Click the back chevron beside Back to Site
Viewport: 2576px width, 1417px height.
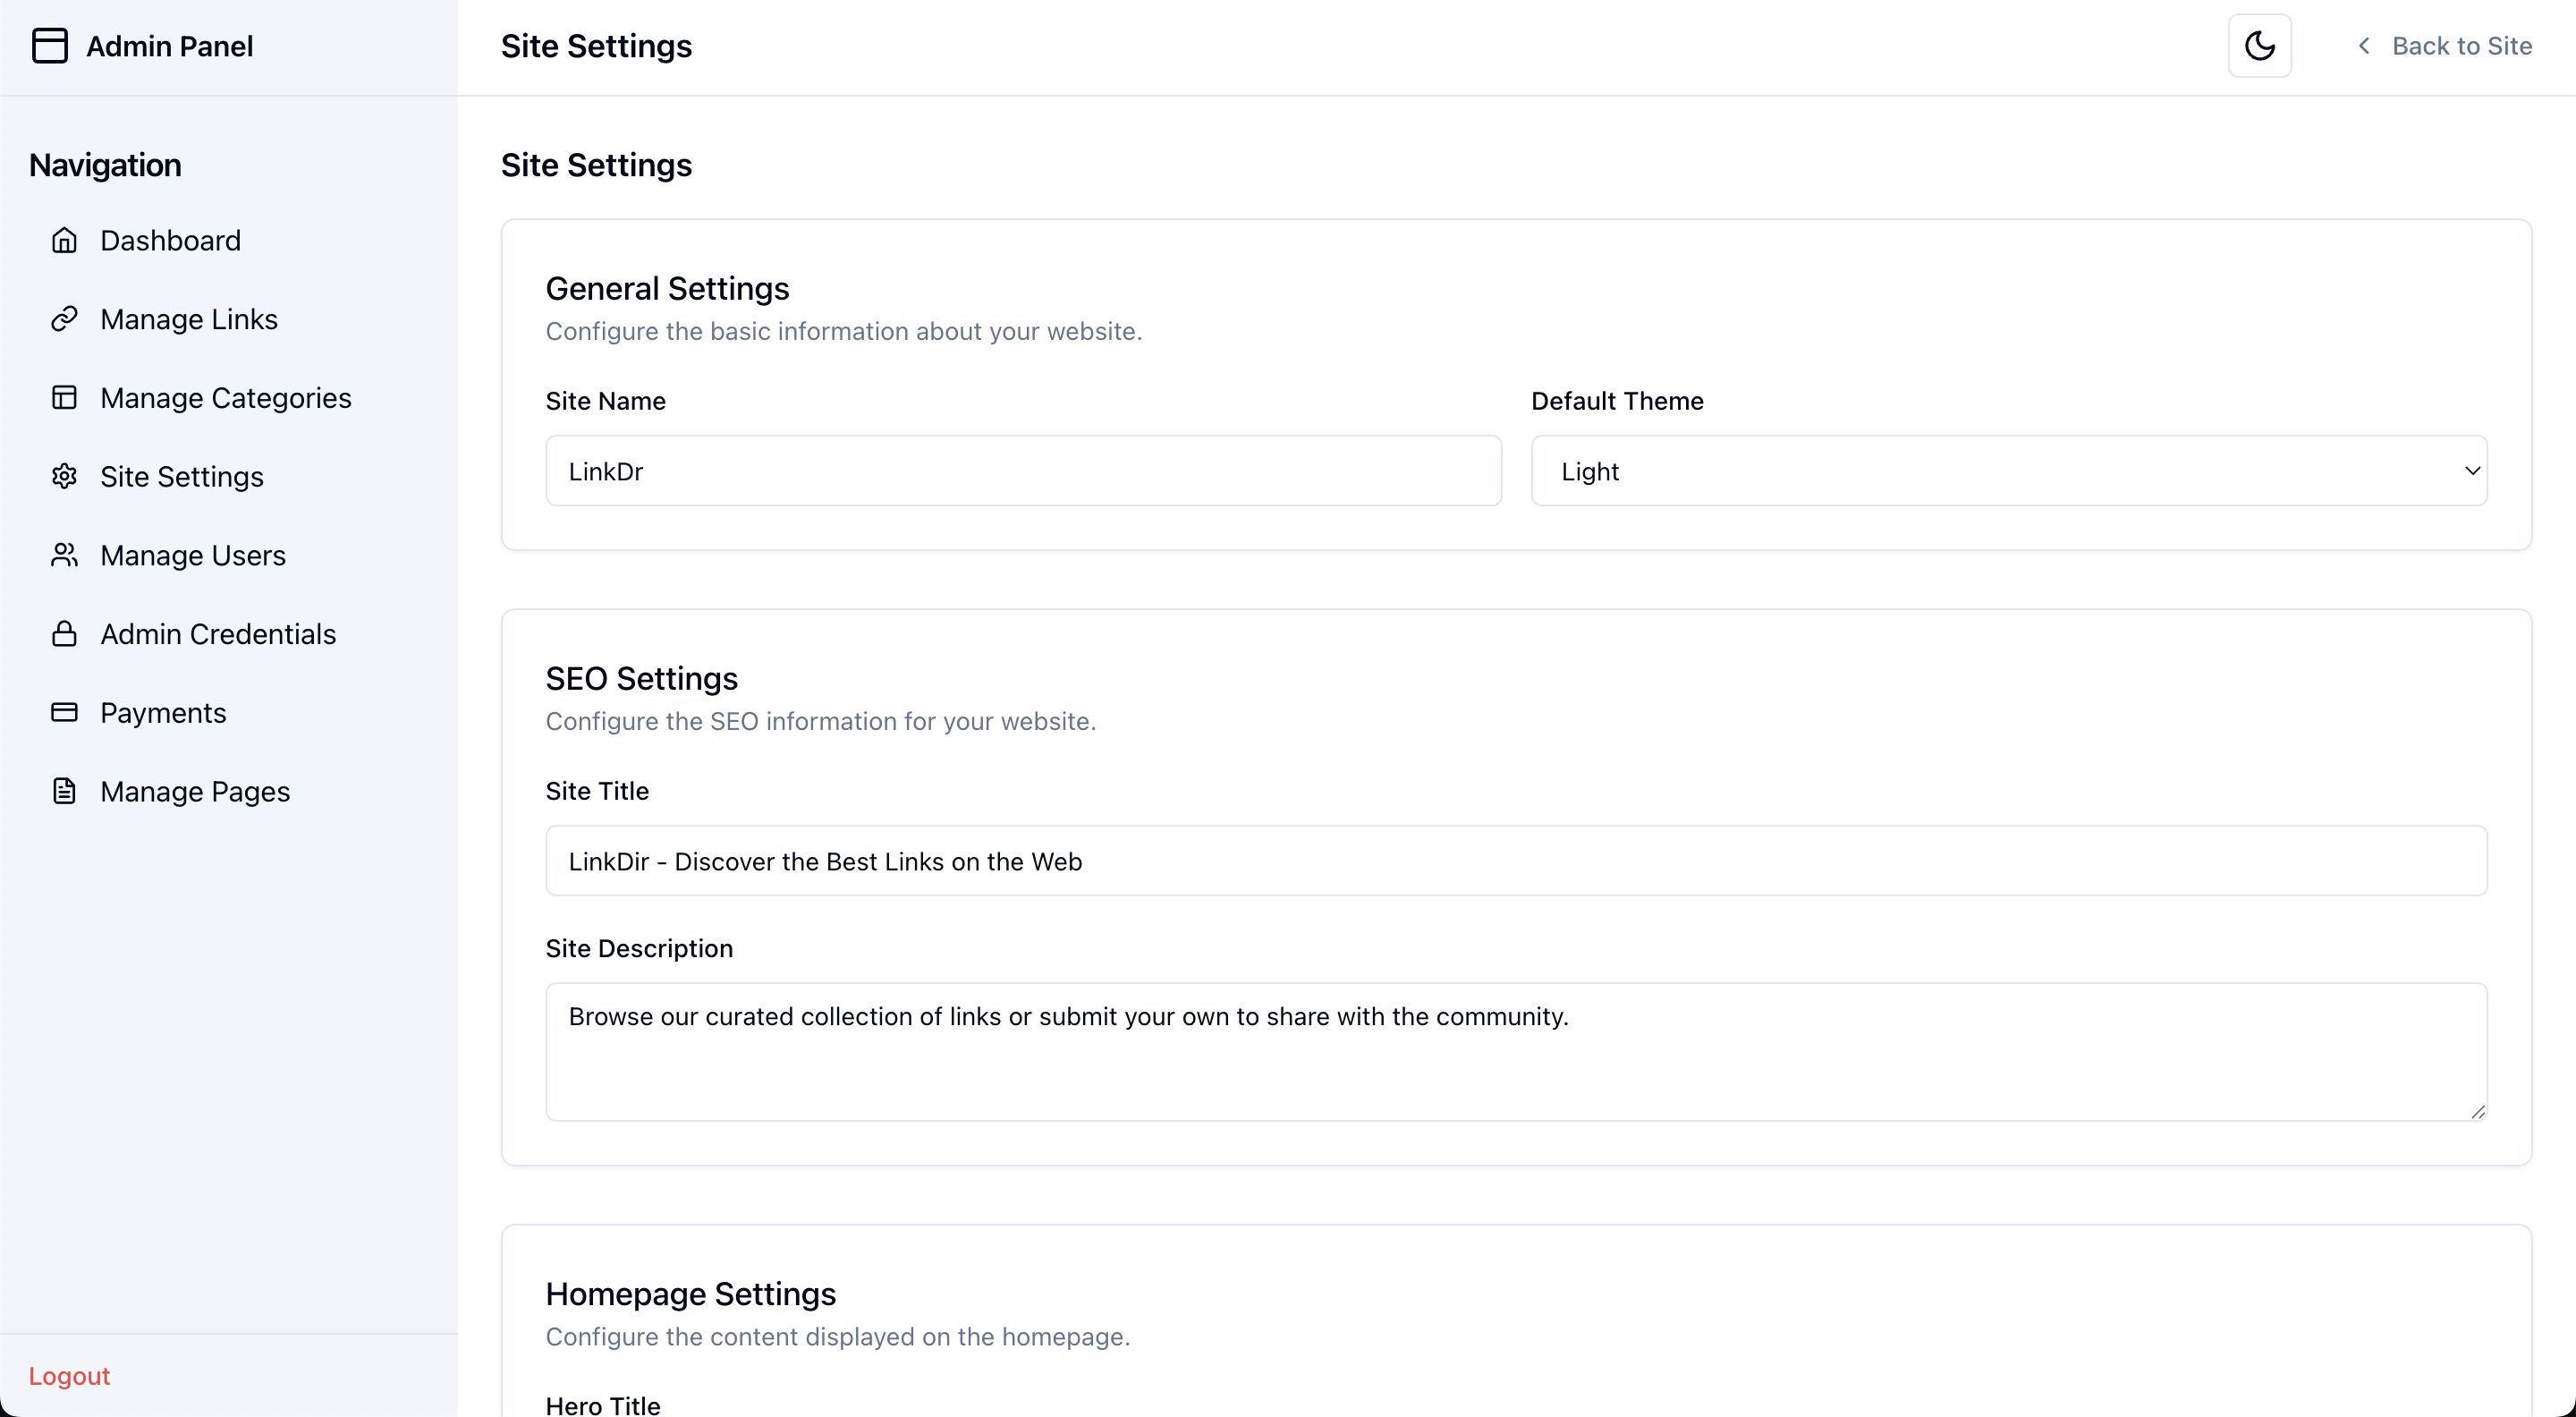point(2364,46)
